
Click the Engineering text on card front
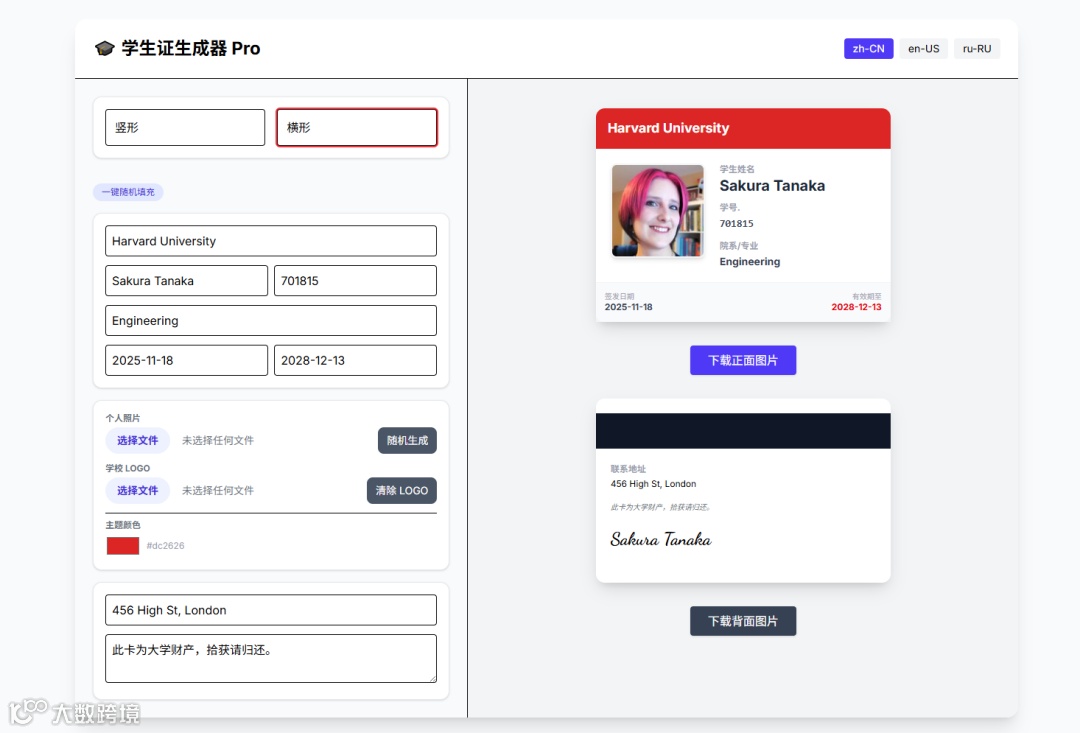(749, 262)
